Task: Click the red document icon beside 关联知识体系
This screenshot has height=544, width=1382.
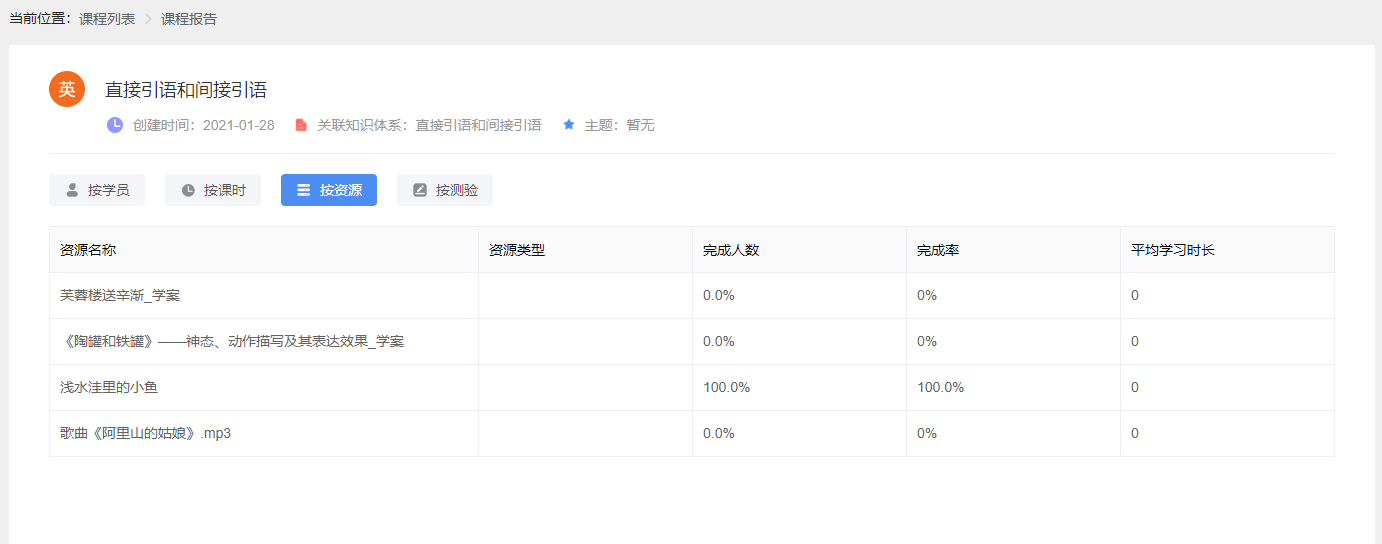Action: [x=301, y=125]
